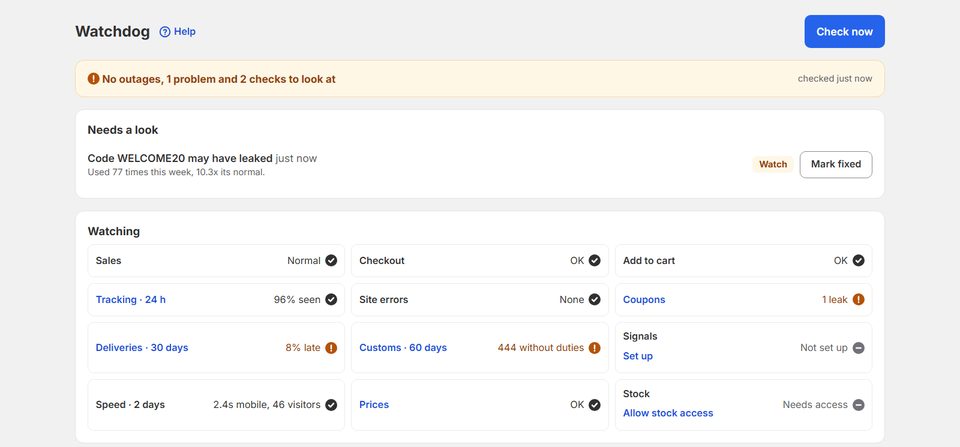960x447 pixels.
Task: Click the checkmark icon in Prices row
Action: pyautogui.click(x=594, y=405)
